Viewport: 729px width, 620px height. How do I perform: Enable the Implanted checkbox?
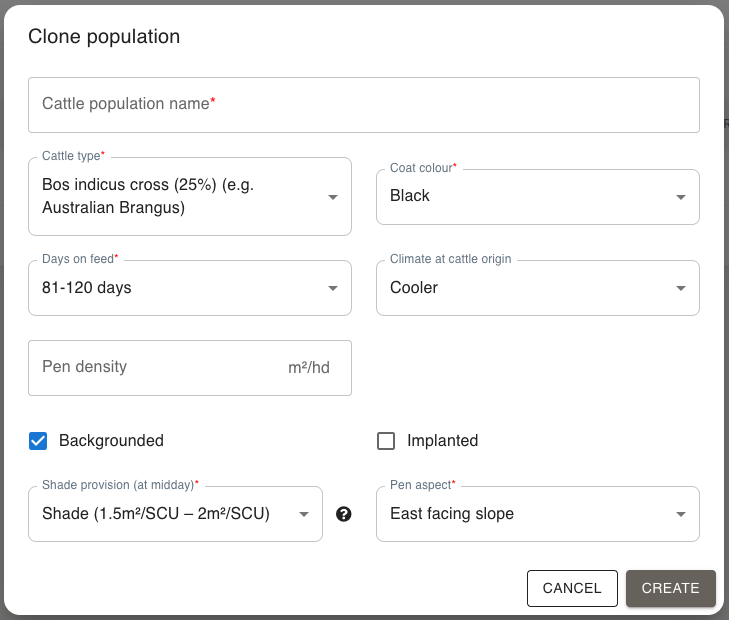coord(386,441)
